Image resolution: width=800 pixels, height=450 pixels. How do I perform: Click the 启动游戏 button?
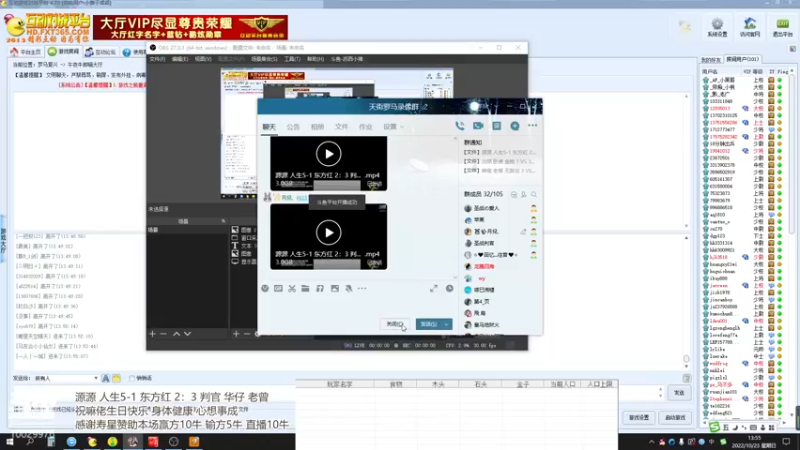click(676, 417)
